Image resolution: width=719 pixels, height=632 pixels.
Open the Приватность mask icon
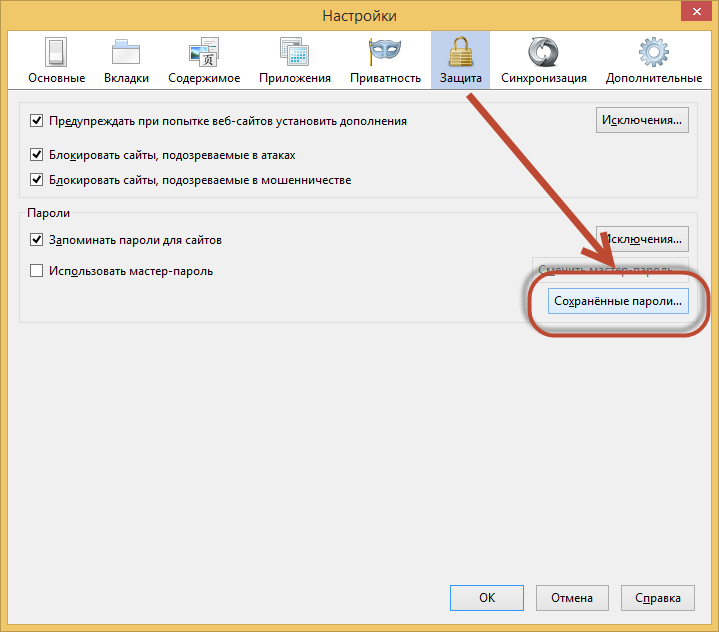click(x=385, y=59)
